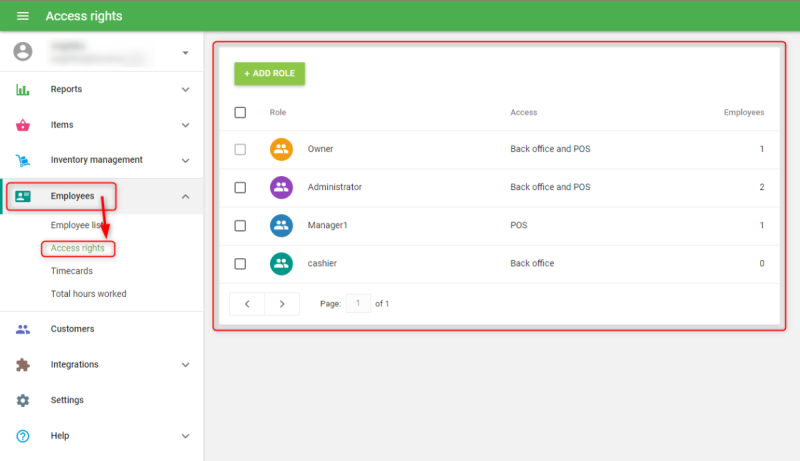
Task: Expand the Reports menu chevron
Action: point(185,89)
